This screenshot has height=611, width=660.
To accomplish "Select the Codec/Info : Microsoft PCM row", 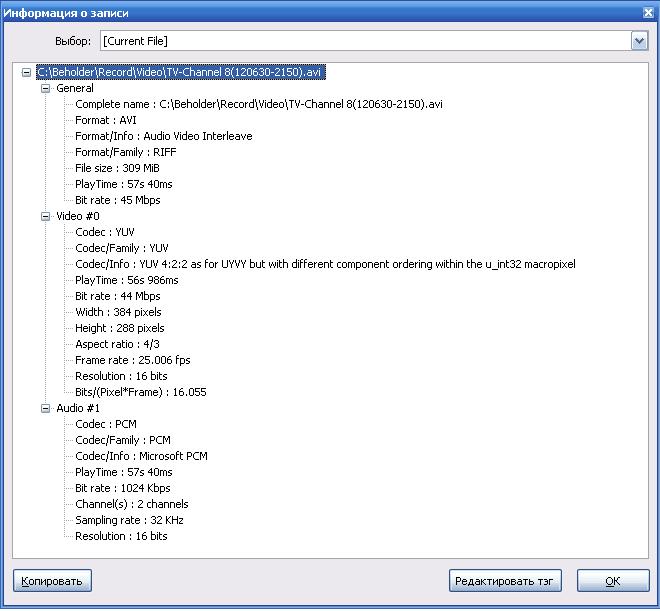I will click(142, 456).
